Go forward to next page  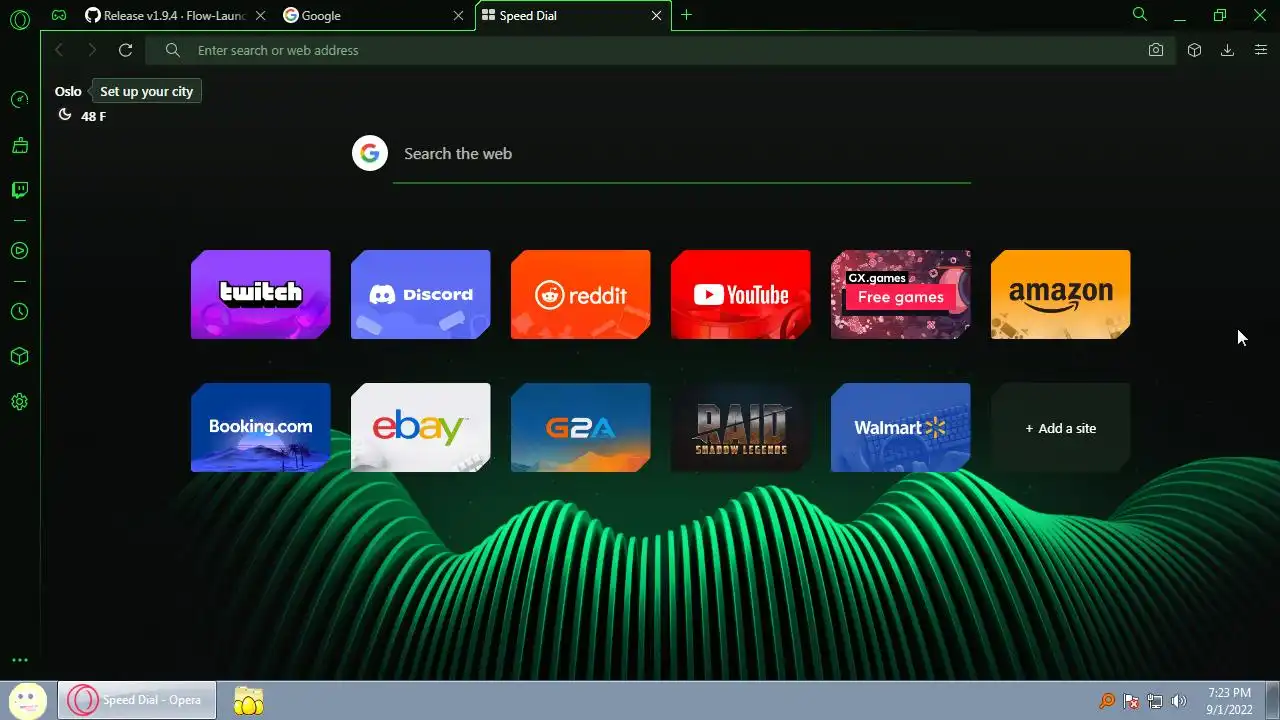92,50
